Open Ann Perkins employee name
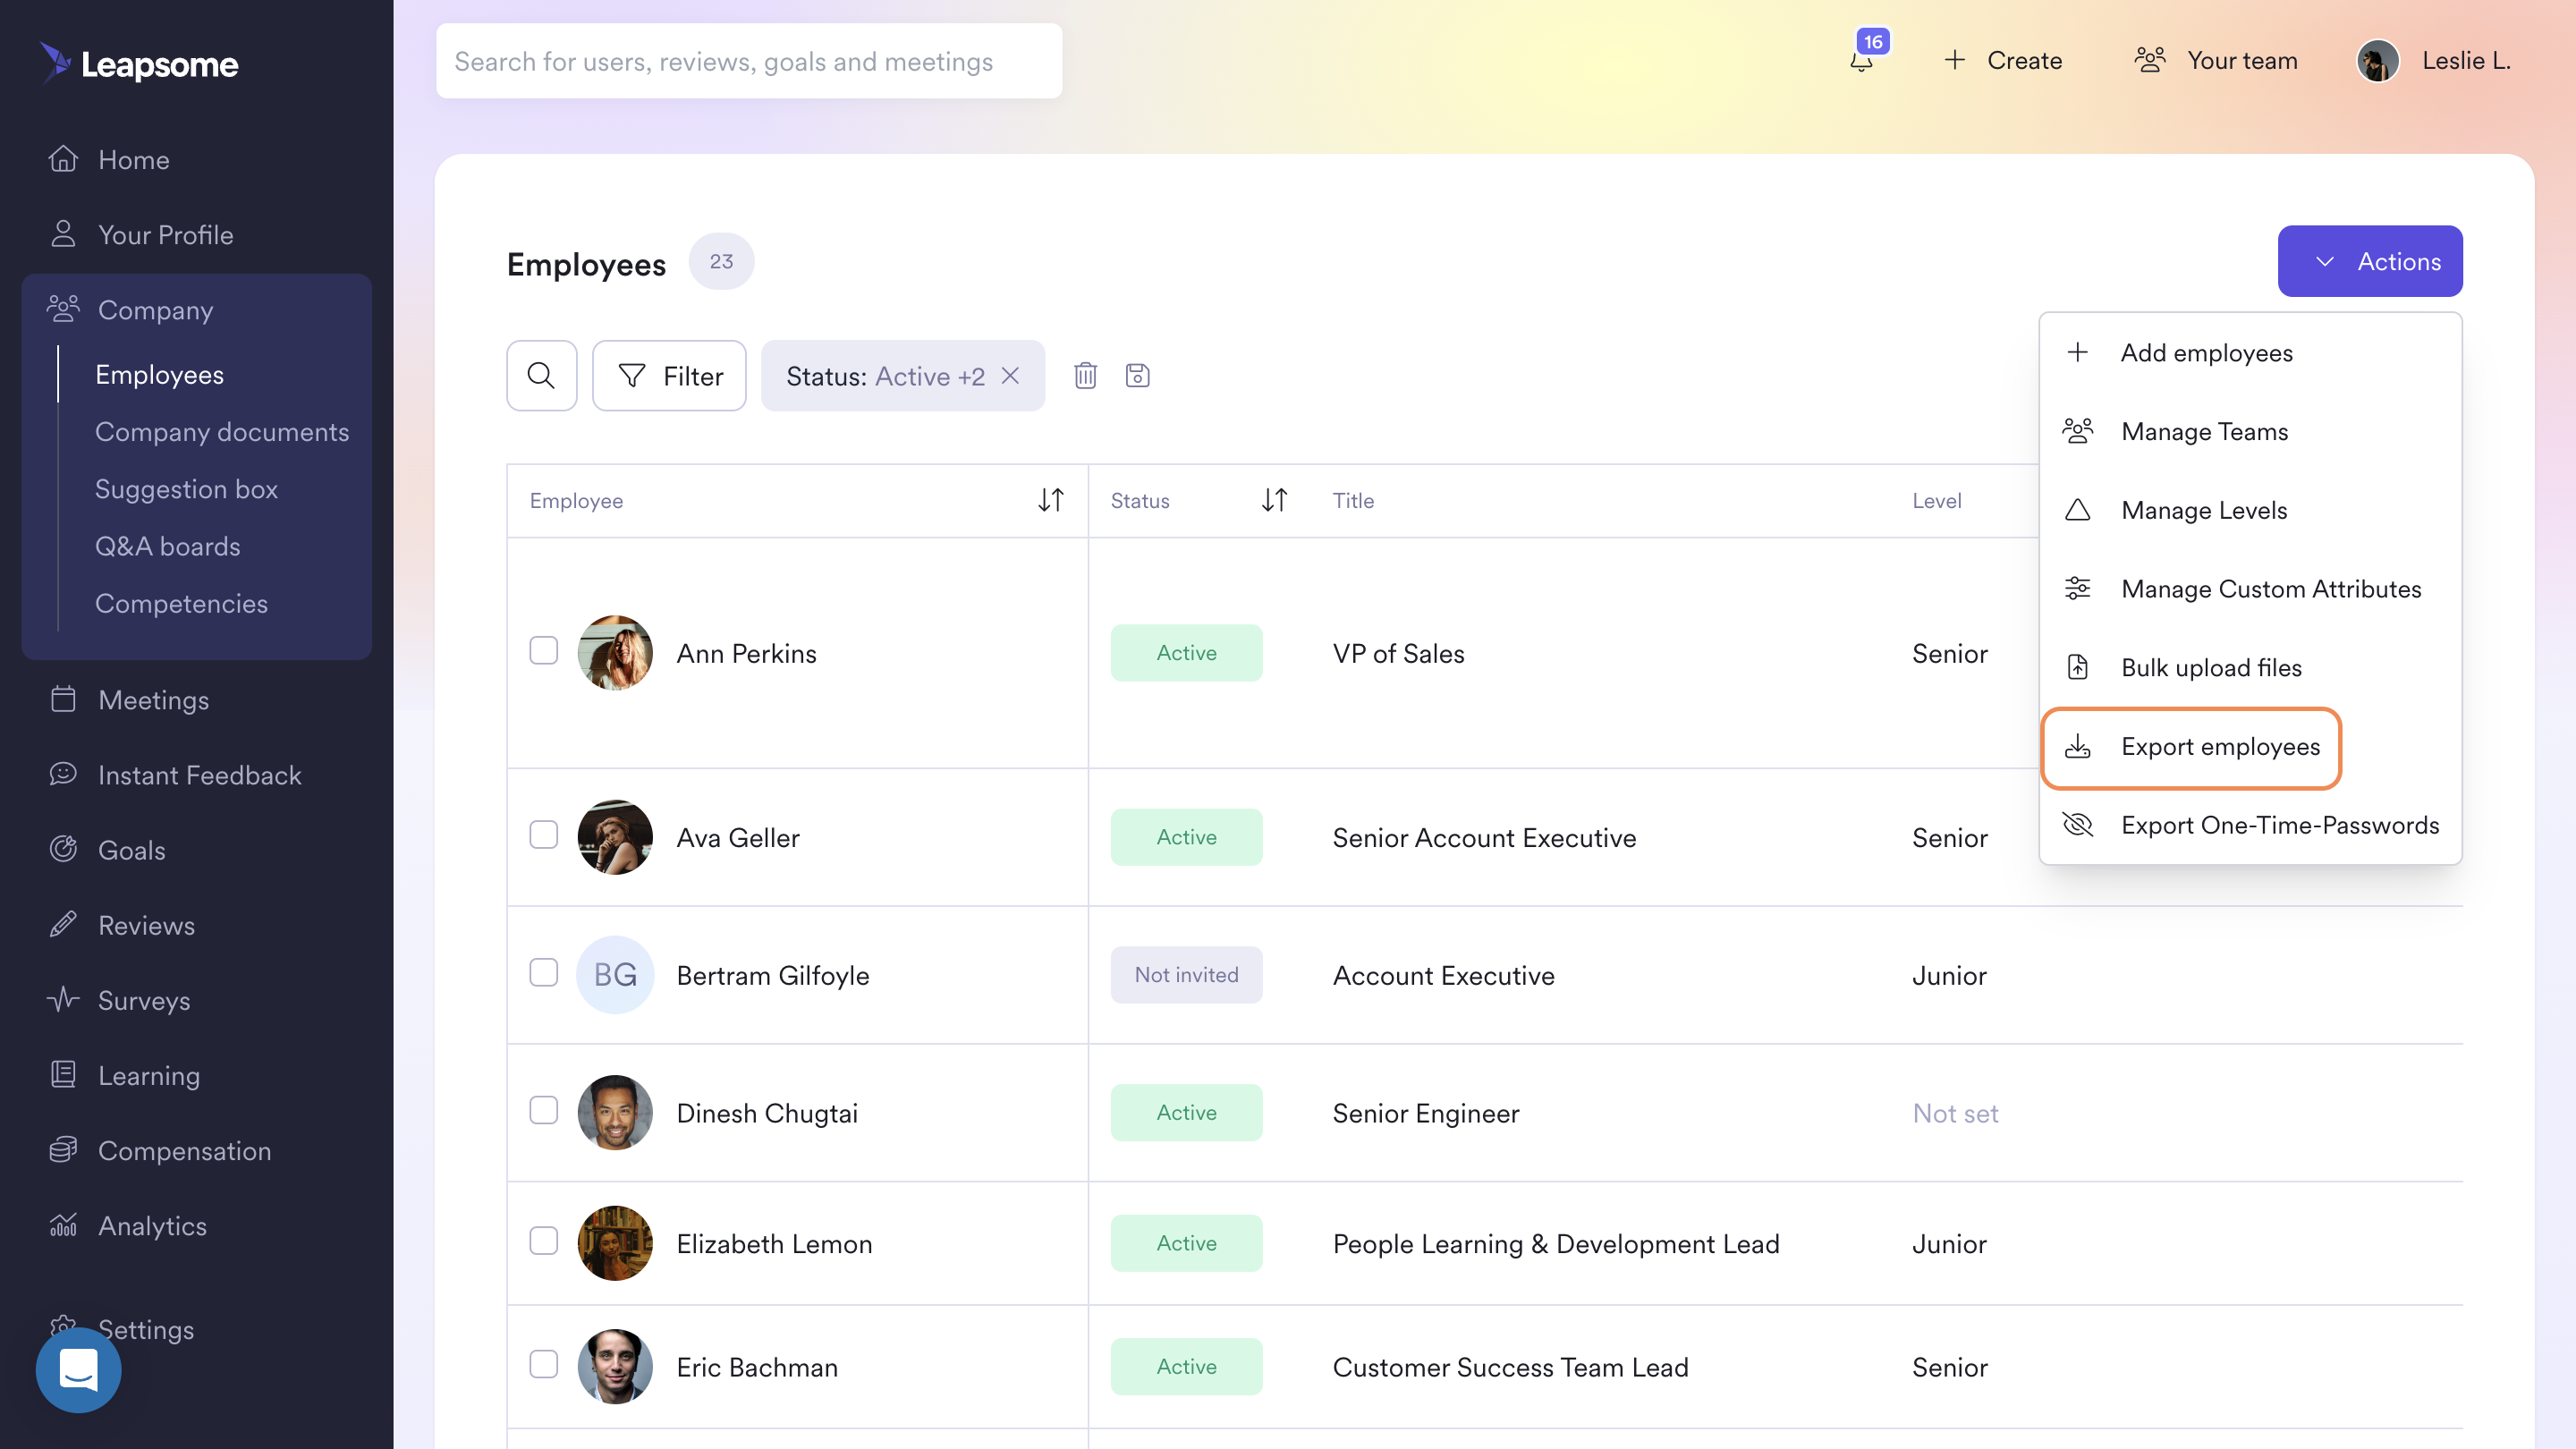Screen dimensions: 2576x1449 [746, 654]
